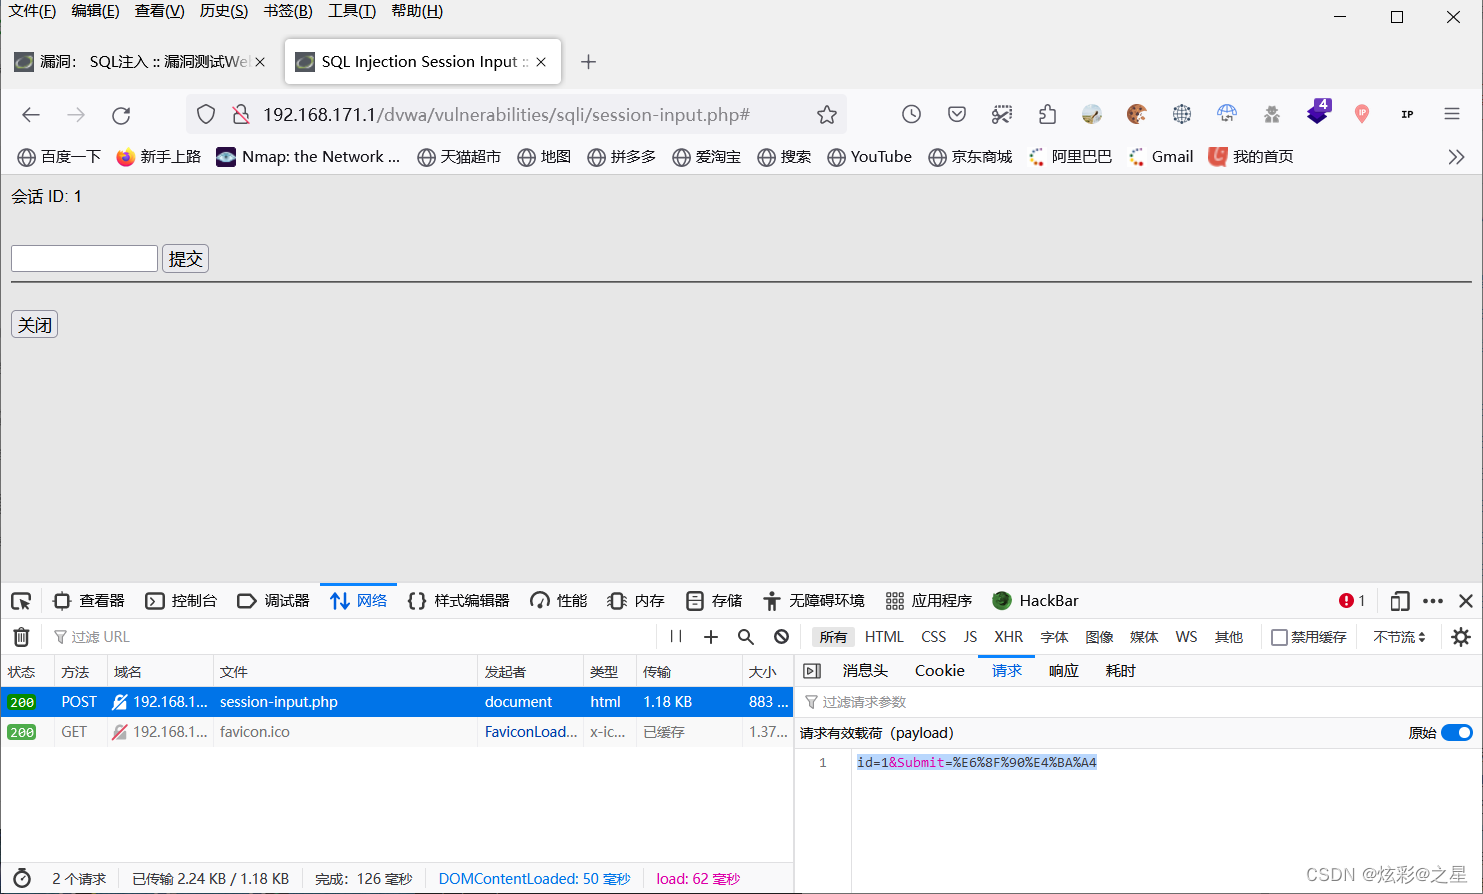Open the YouTube bookmark
1483x894 pixels.
click(869, 157)
